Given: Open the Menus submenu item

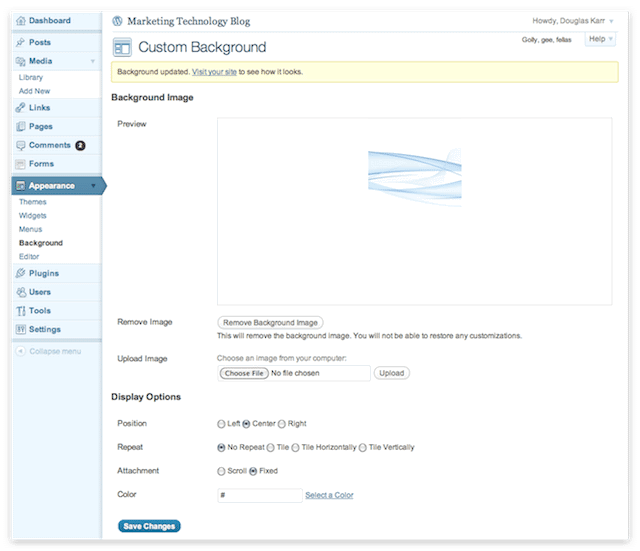Looking at the screenshot, I should 30,229.
